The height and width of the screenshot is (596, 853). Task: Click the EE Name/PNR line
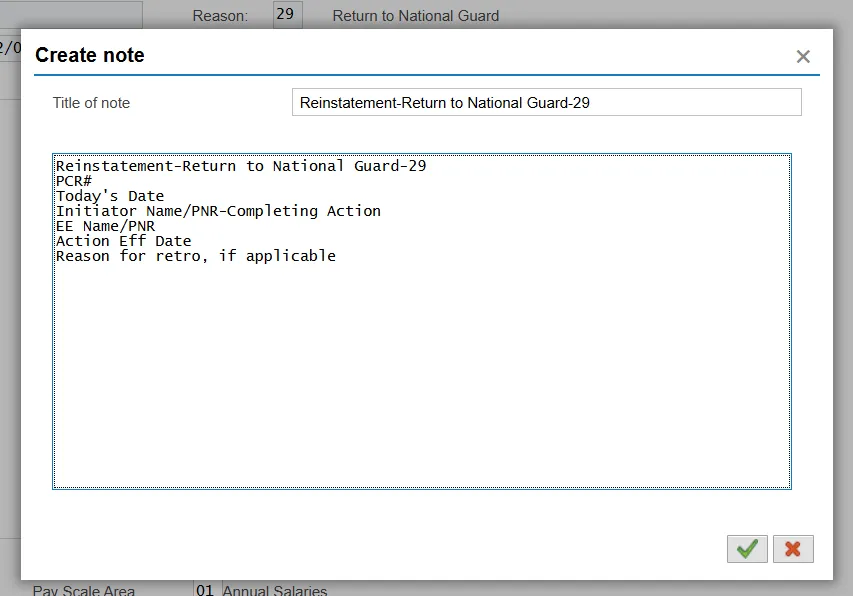pos(105,226)
